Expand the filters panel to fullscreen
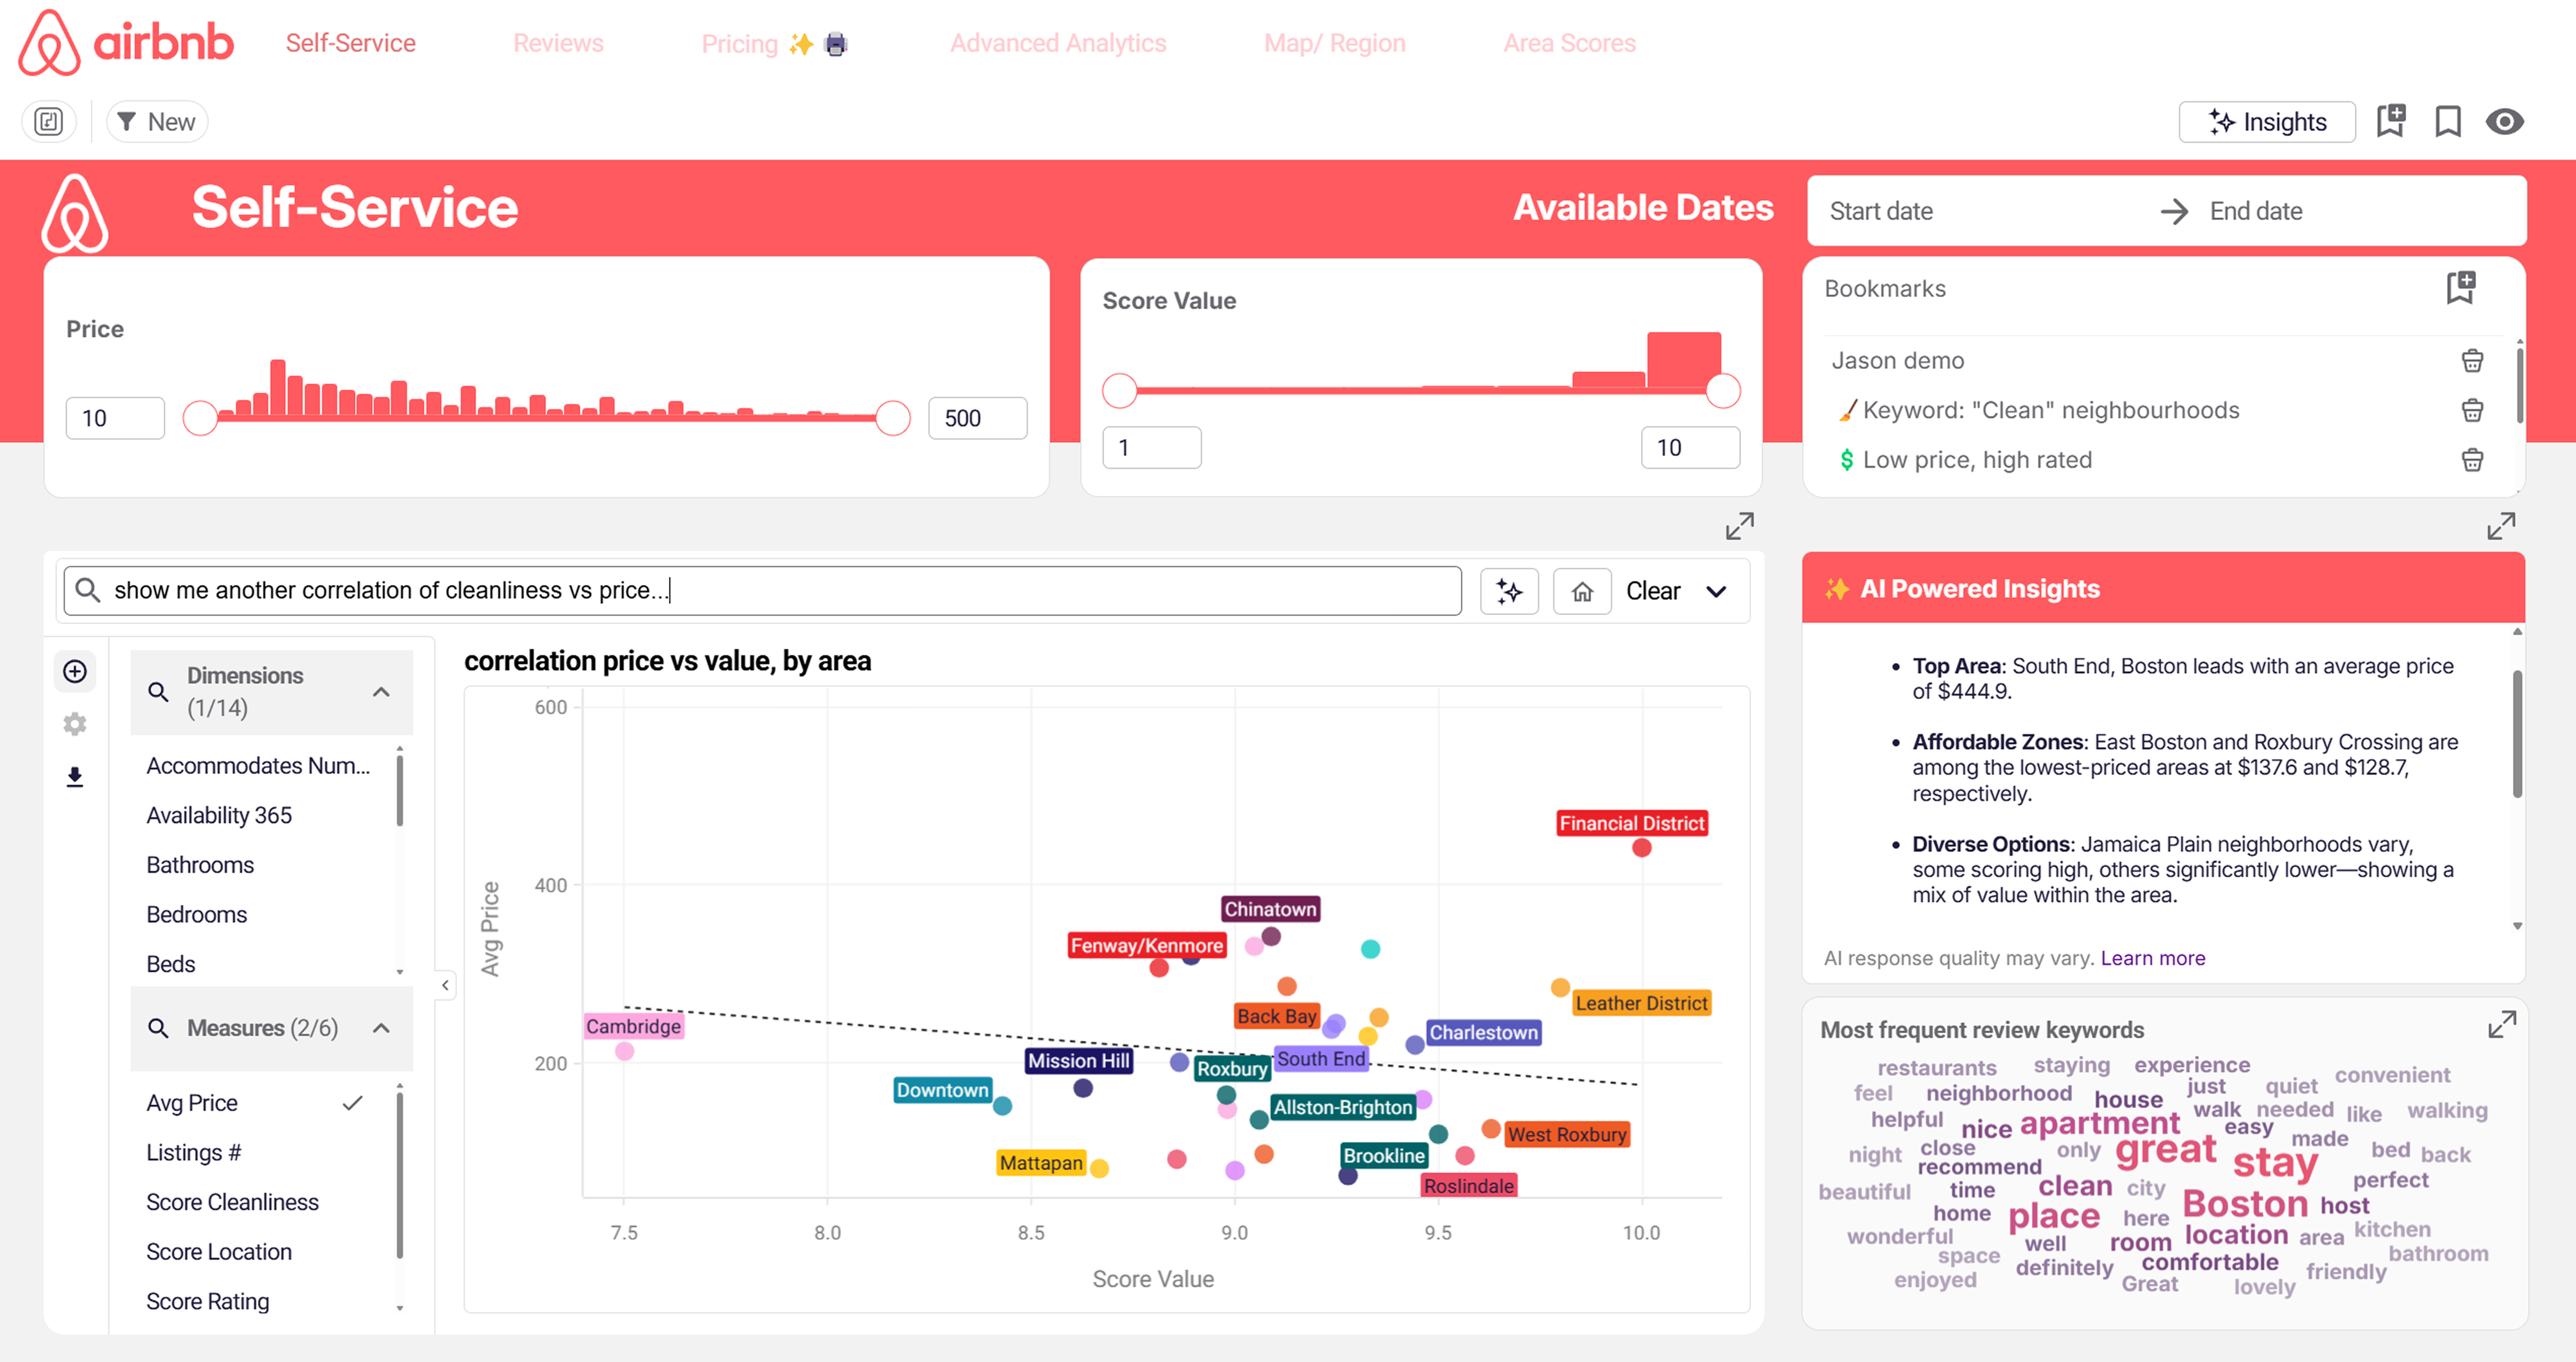The height and width of the screenshot is (1362, 2576). (x=1740, y=526)
